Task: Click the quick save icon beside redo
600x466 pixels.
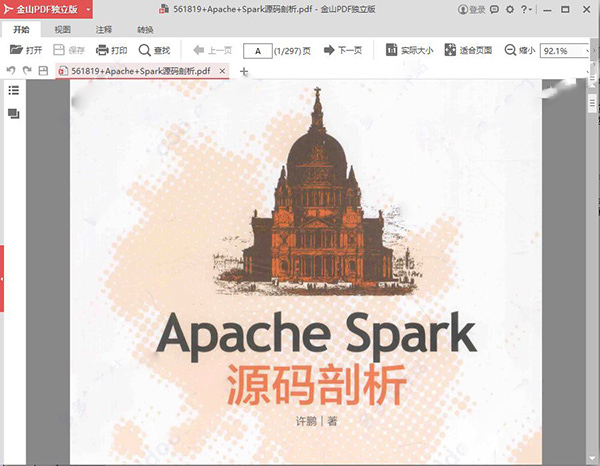Action: pyautogui.click(x=43, y=71)
